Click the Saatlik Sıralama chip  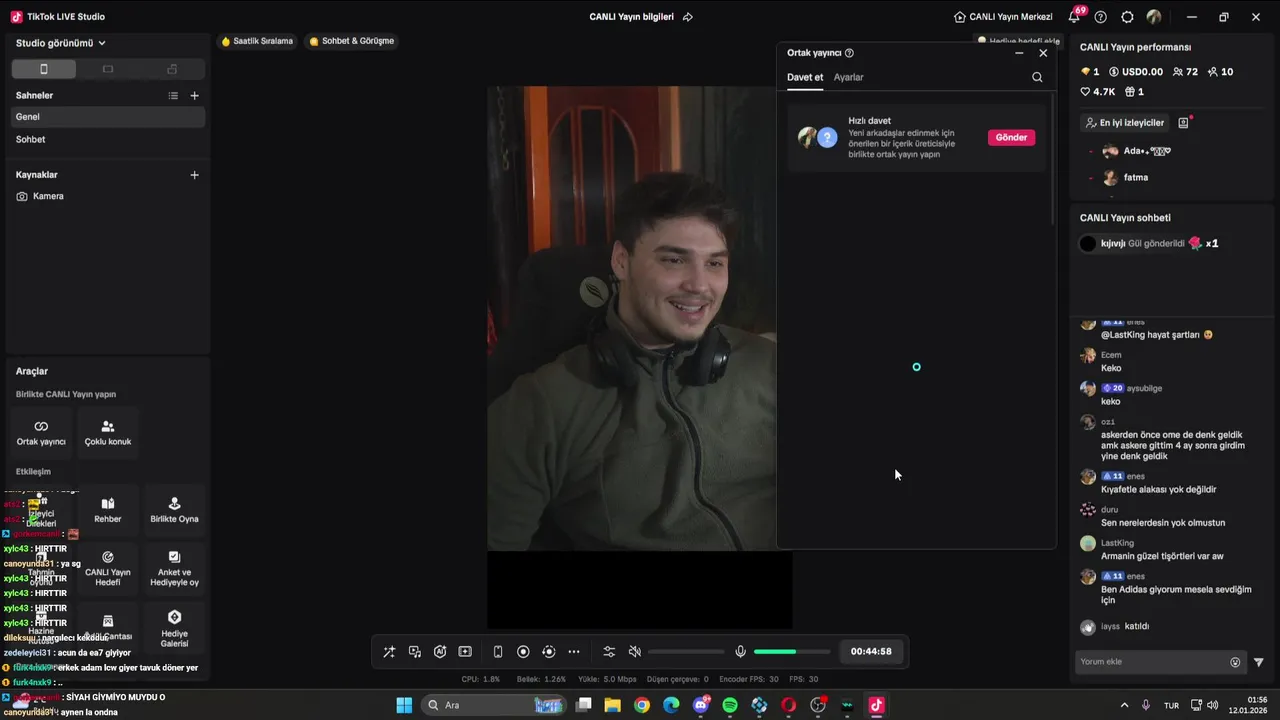(x=257, y=41)
